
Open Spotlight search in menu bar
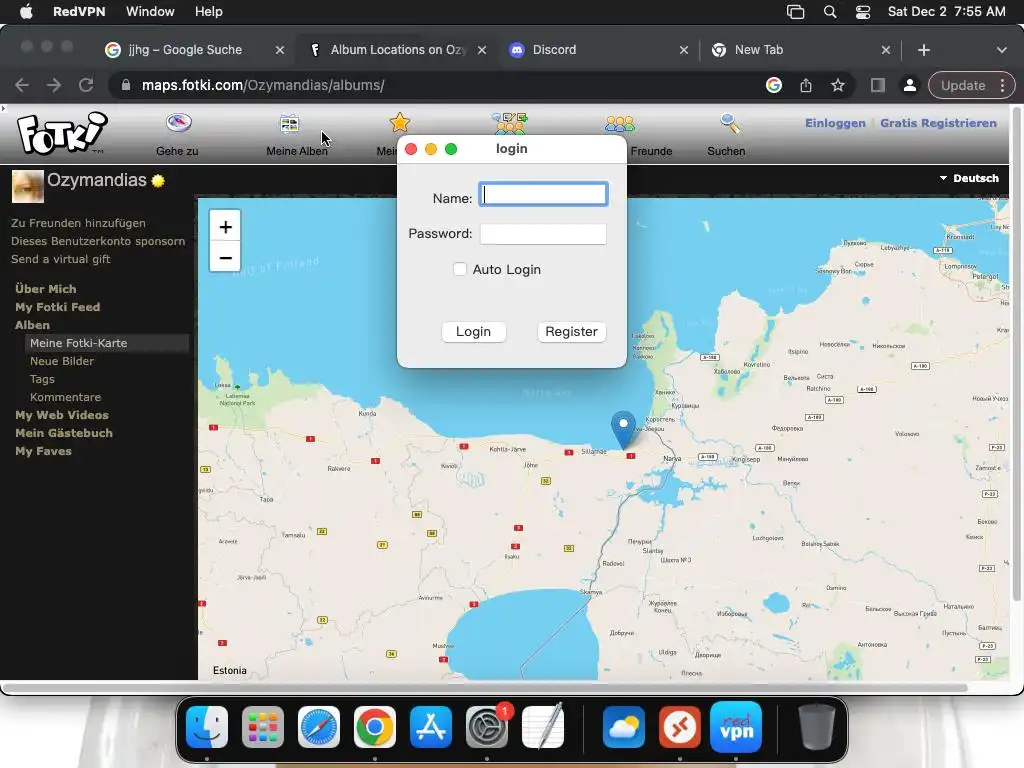[x=829, y=12]
